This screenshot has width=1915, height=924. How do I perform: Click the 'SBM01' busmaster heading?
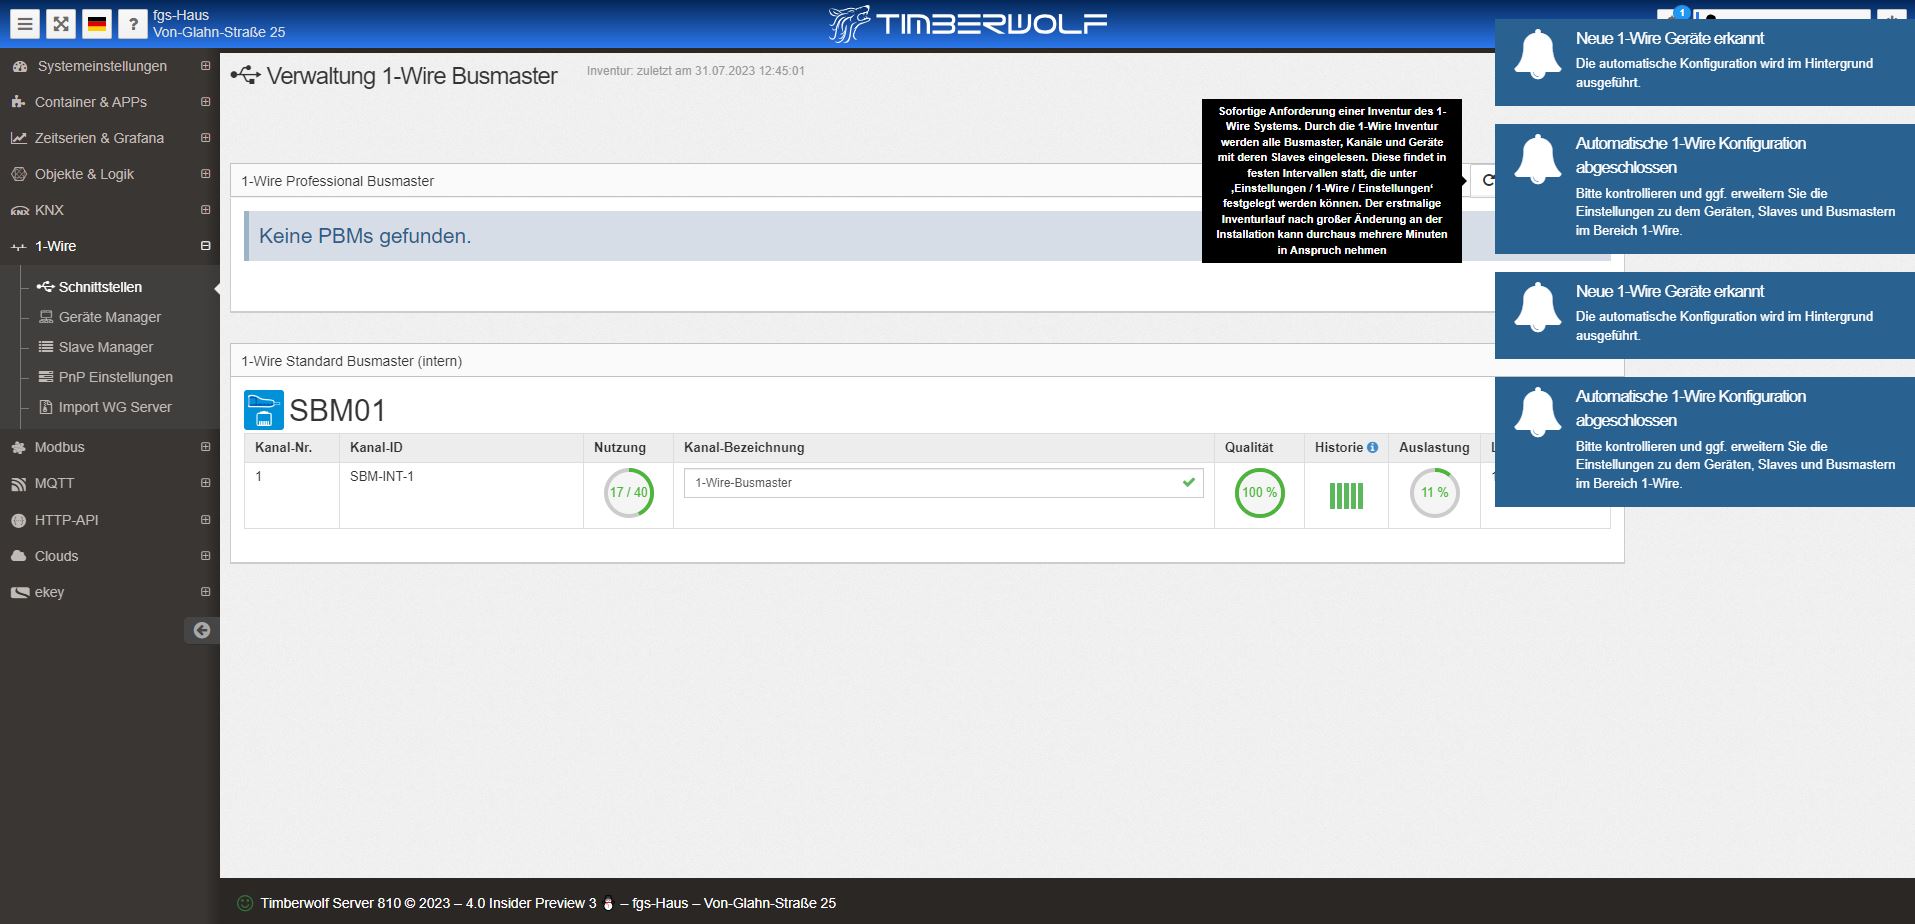[x=337, y=410]
